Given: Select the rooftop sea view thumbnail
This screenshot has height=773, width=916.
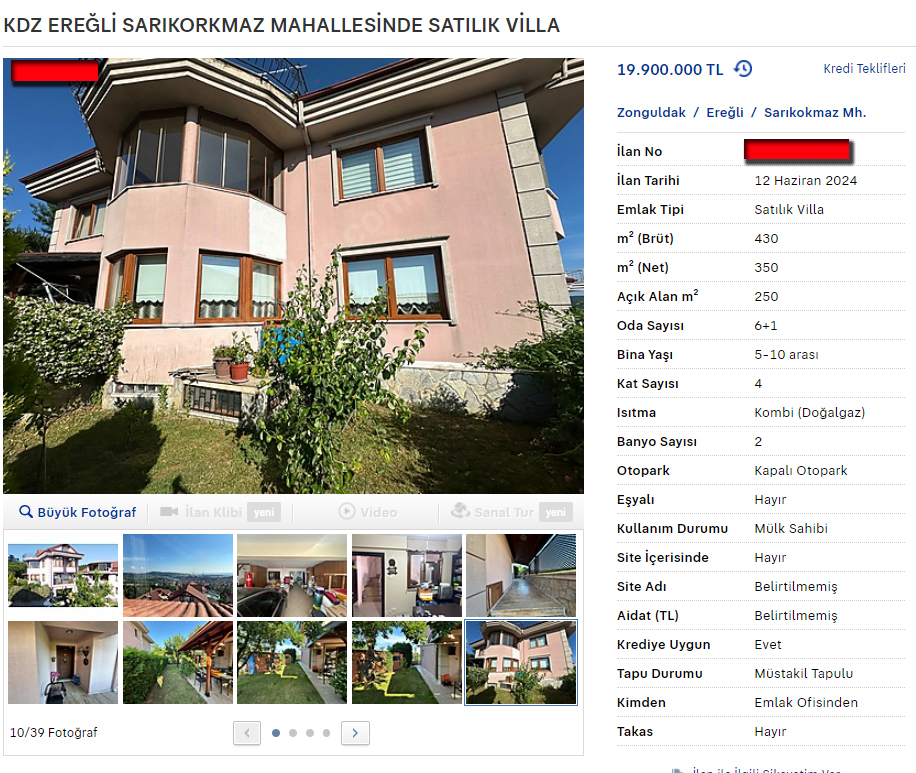Looking at the screenshot, I should point(178,576).
